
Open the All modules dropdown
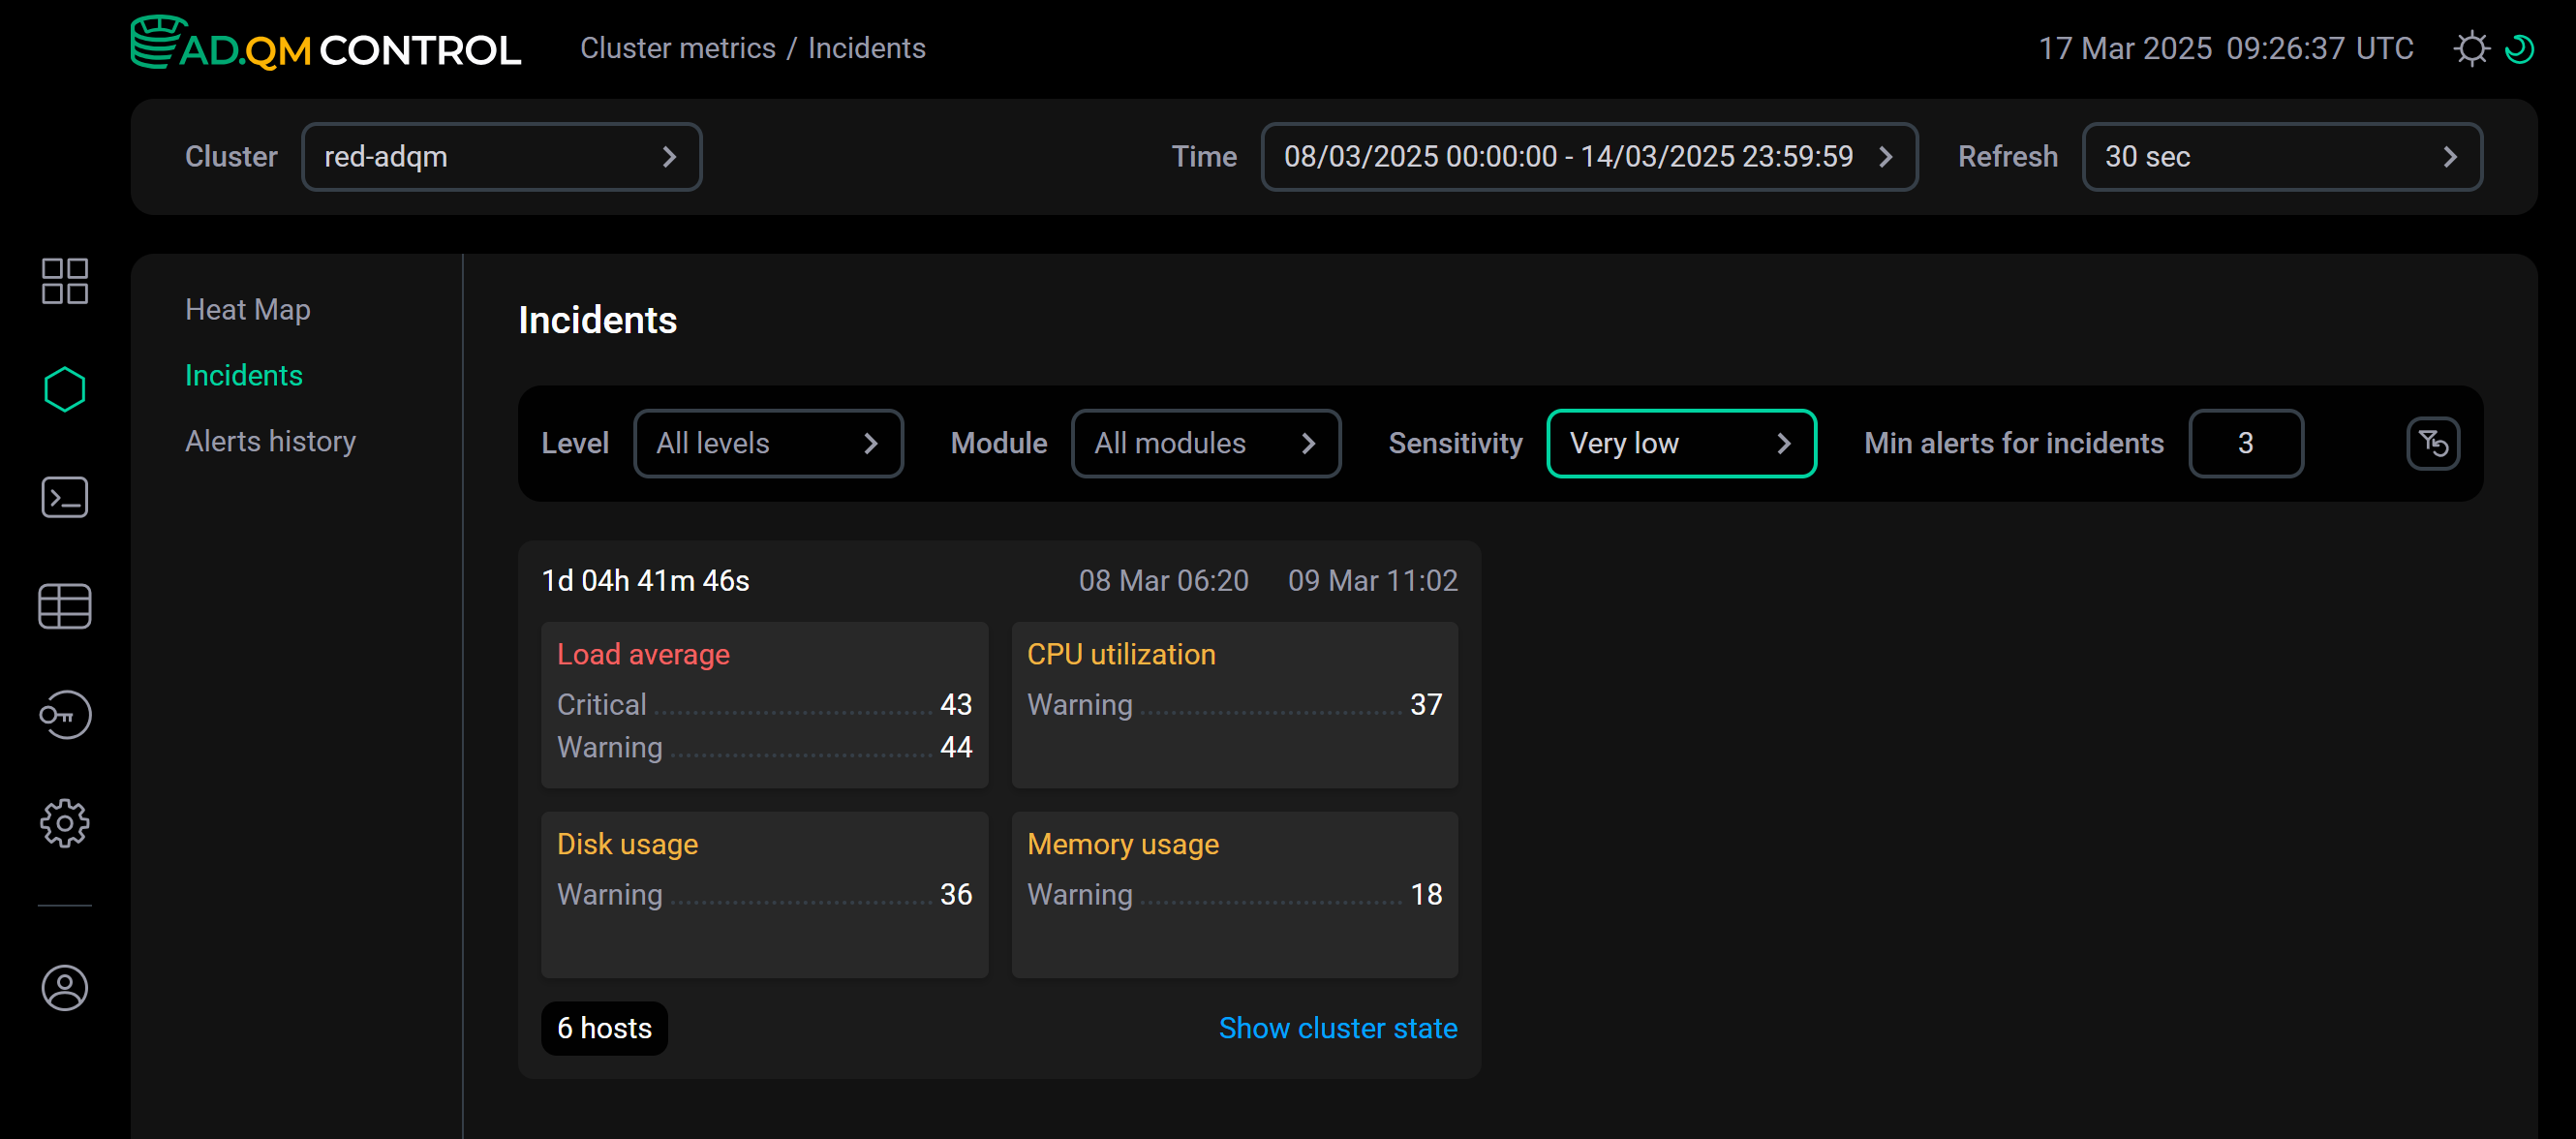pyautogui.click(x=1205, y=443)
